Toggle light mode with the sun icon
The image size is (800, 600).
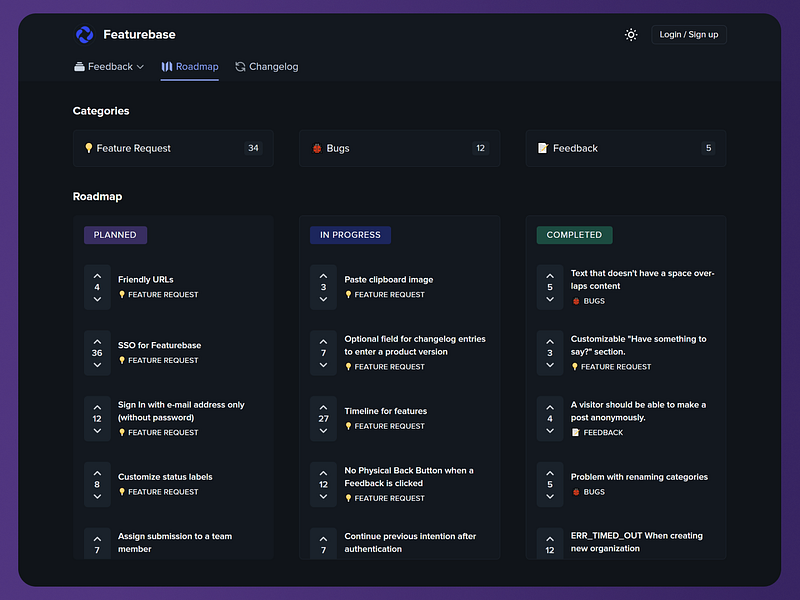630,34
